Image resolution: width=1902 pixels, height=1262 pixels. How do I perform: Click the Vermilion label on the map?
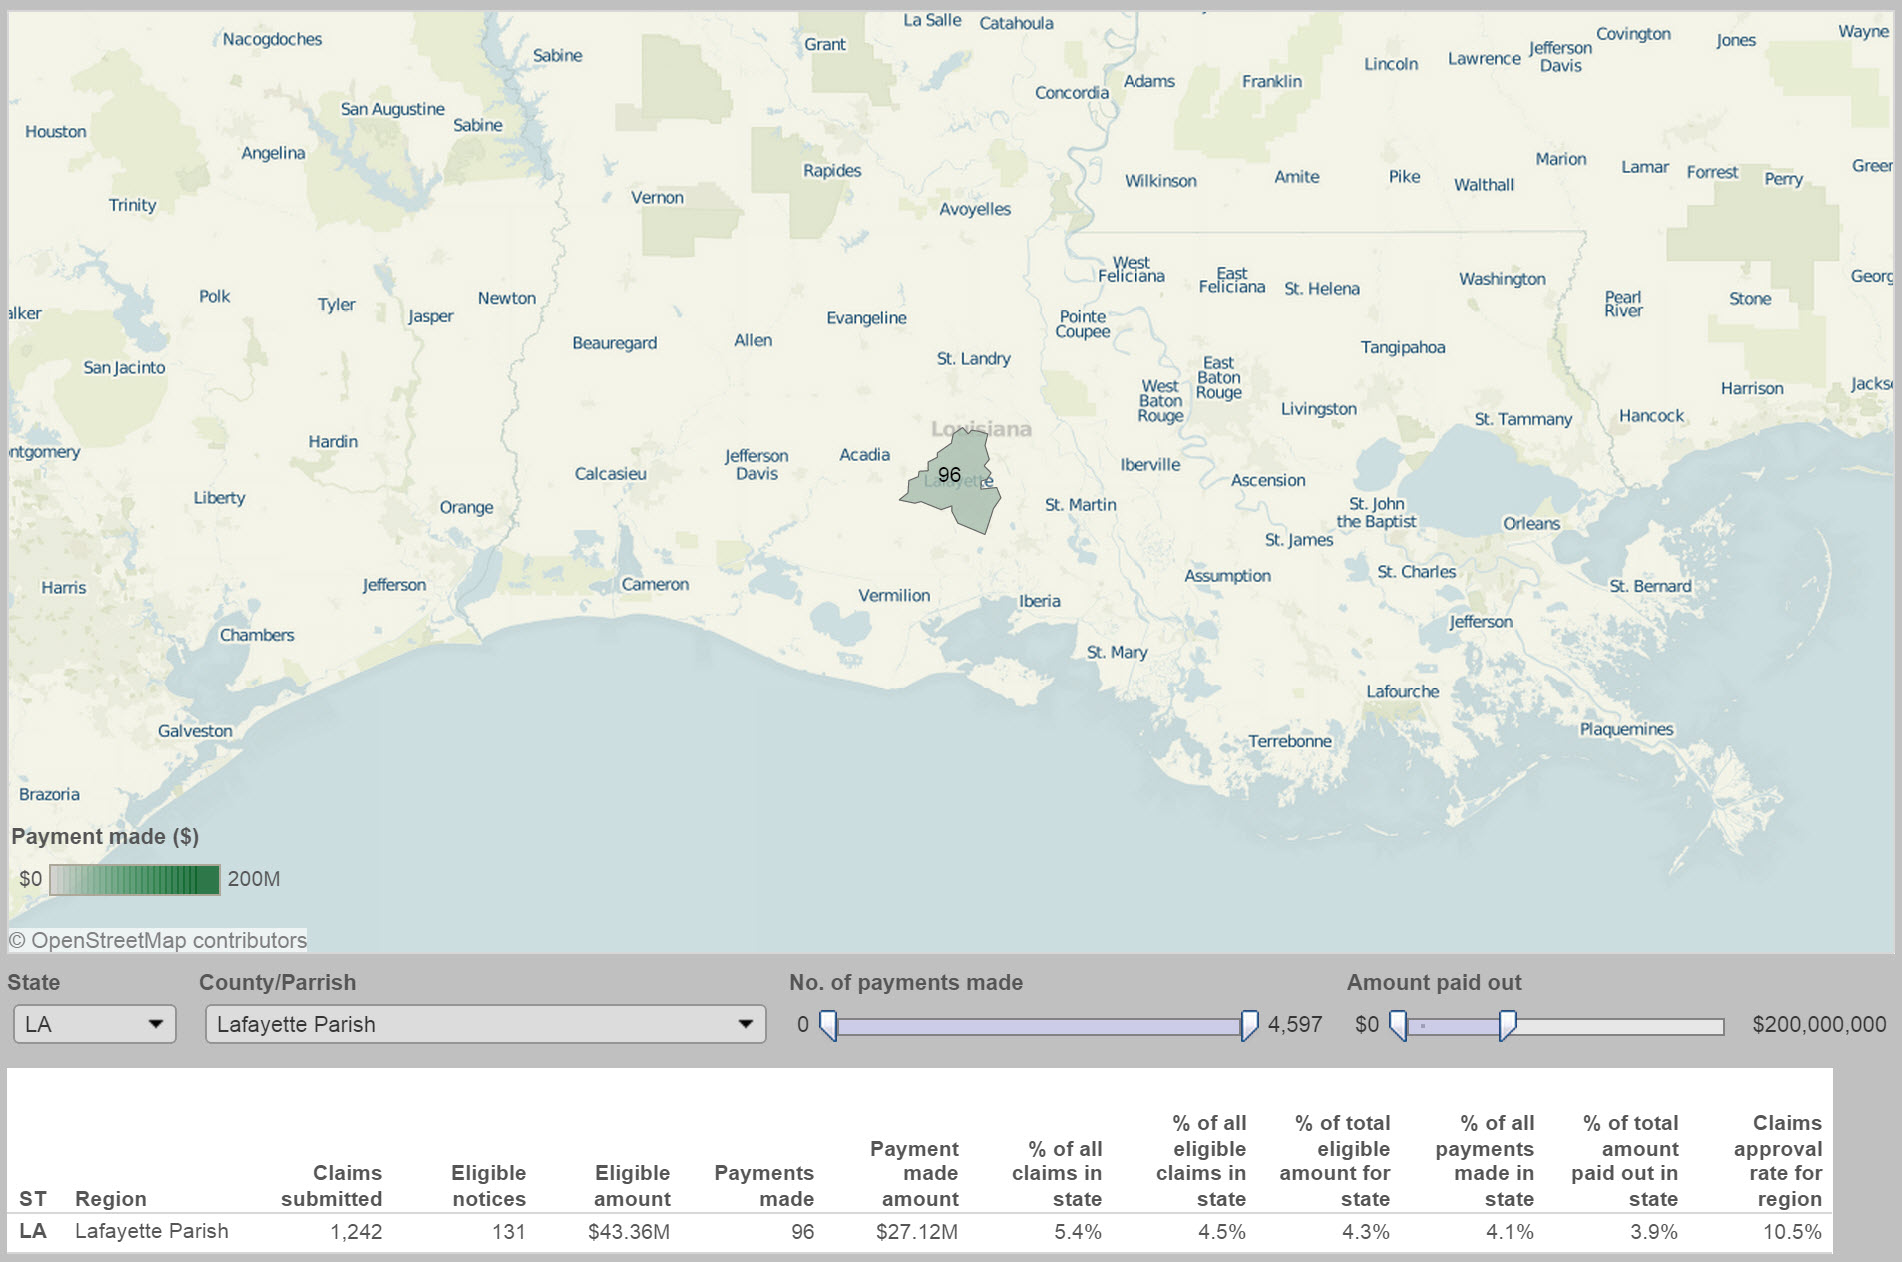point(894,595)
